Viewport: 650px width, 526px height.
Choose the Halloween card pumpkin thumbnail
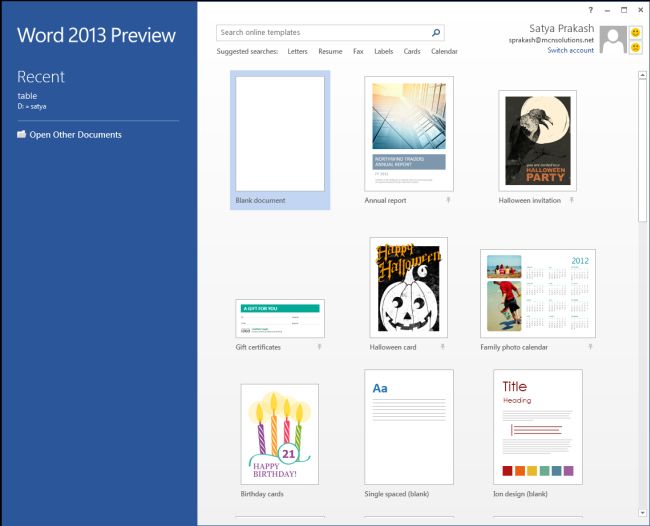point(409,288)
